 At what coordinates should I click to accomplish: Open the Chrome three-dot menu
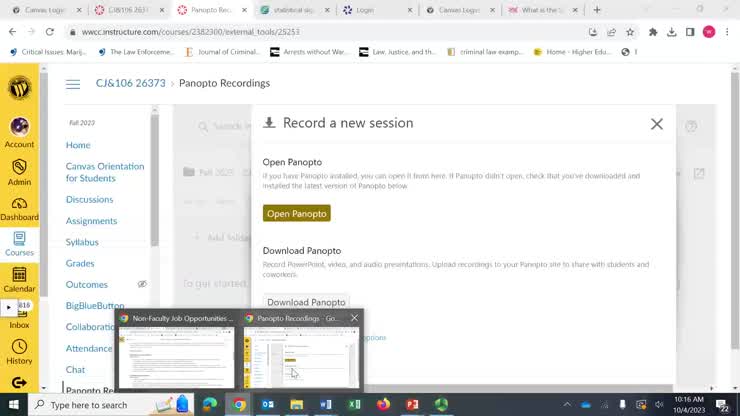click(x=727, y=32)
